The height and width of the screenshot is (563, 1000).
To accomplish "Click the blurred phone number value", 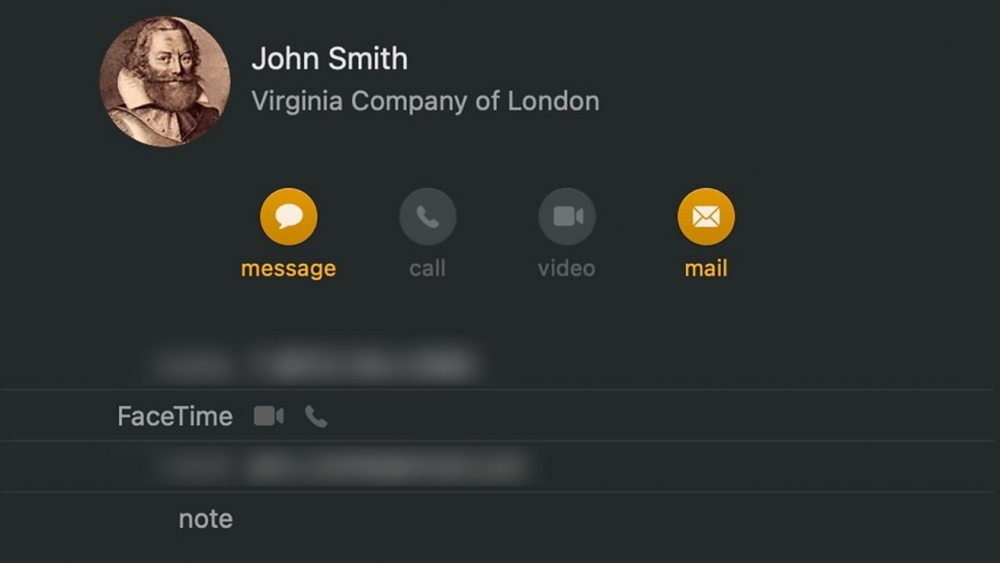I will (x=362, y=365).
